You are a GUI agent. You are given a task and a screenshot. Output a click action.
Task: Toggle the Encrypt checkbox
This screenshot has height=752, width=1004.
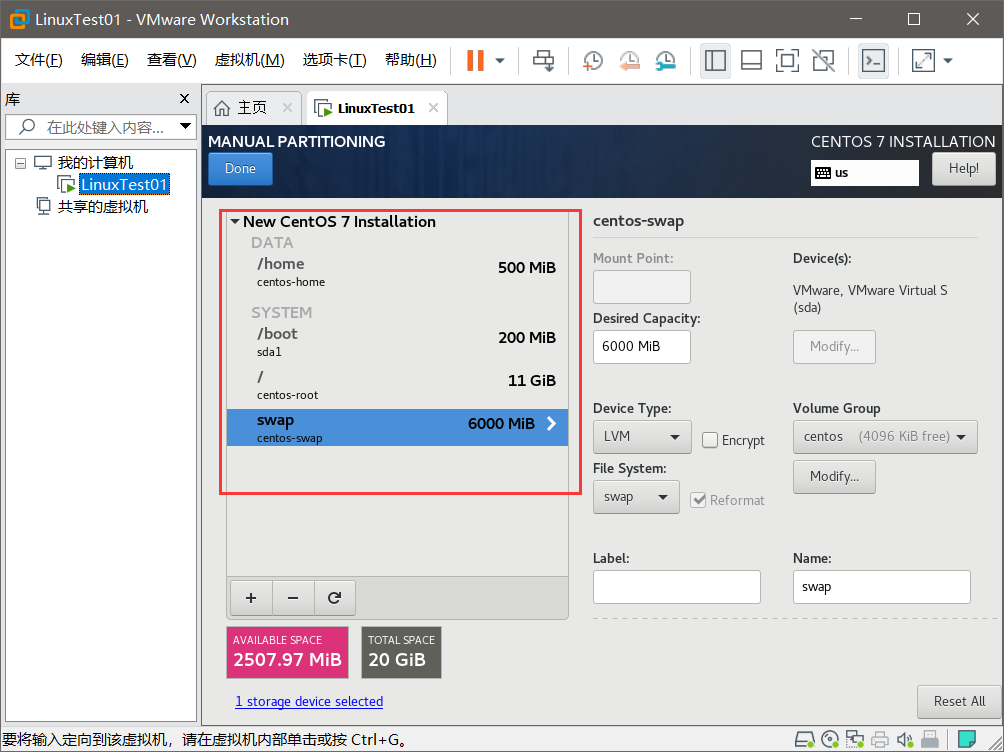point(709,440)
